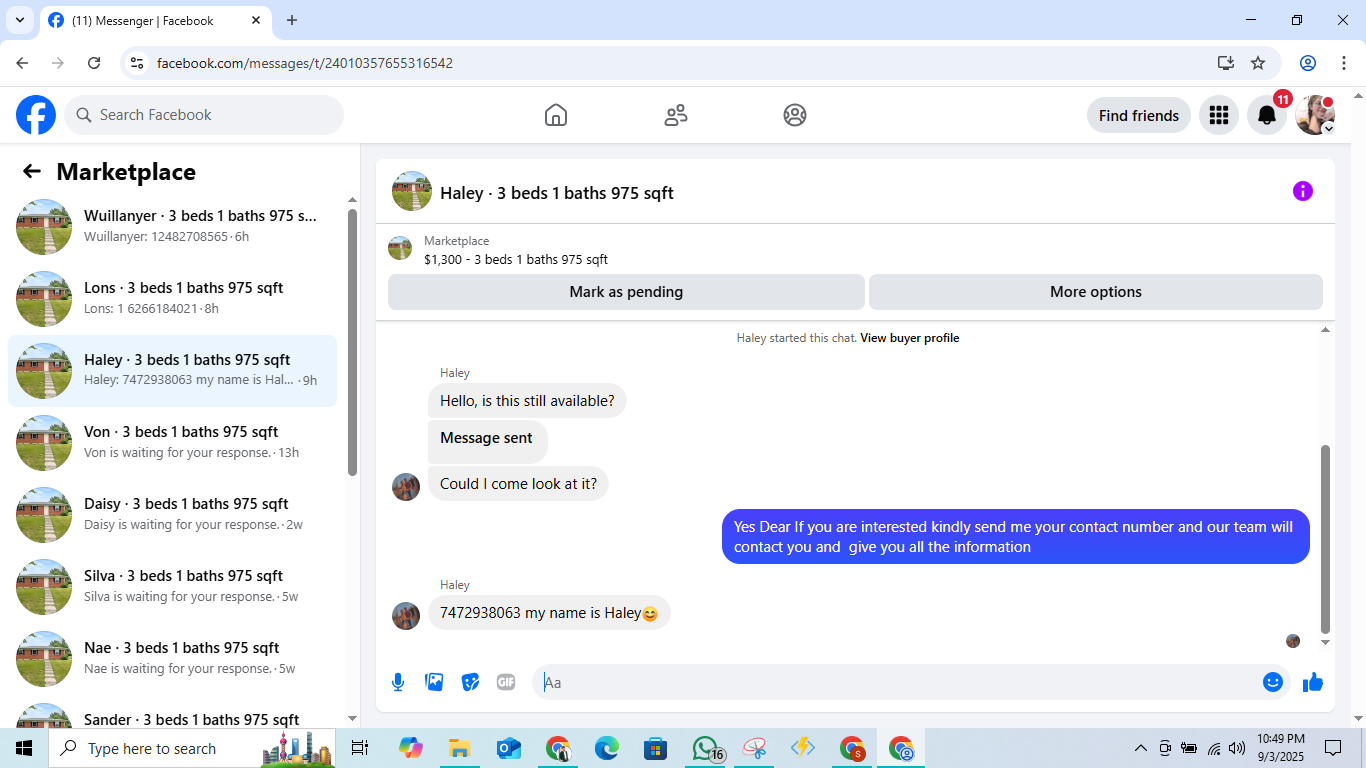Click the "Hello, is this still available?" message

527,401
